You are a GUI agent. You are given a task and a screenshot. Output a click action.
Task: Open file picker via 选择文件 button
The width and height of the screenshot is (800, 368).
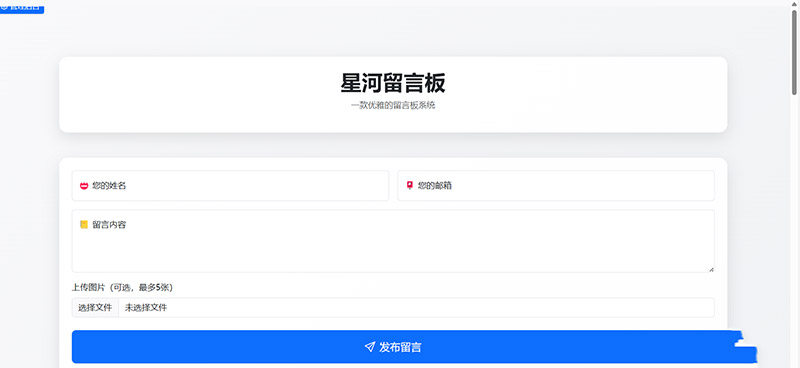(95, 308)
